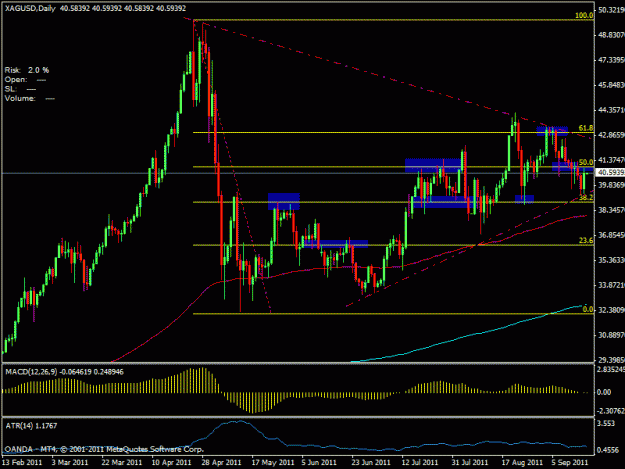Click the 'SL: ----' info line
This screenshot has width=625, height=469.
[x=20, y=89]
